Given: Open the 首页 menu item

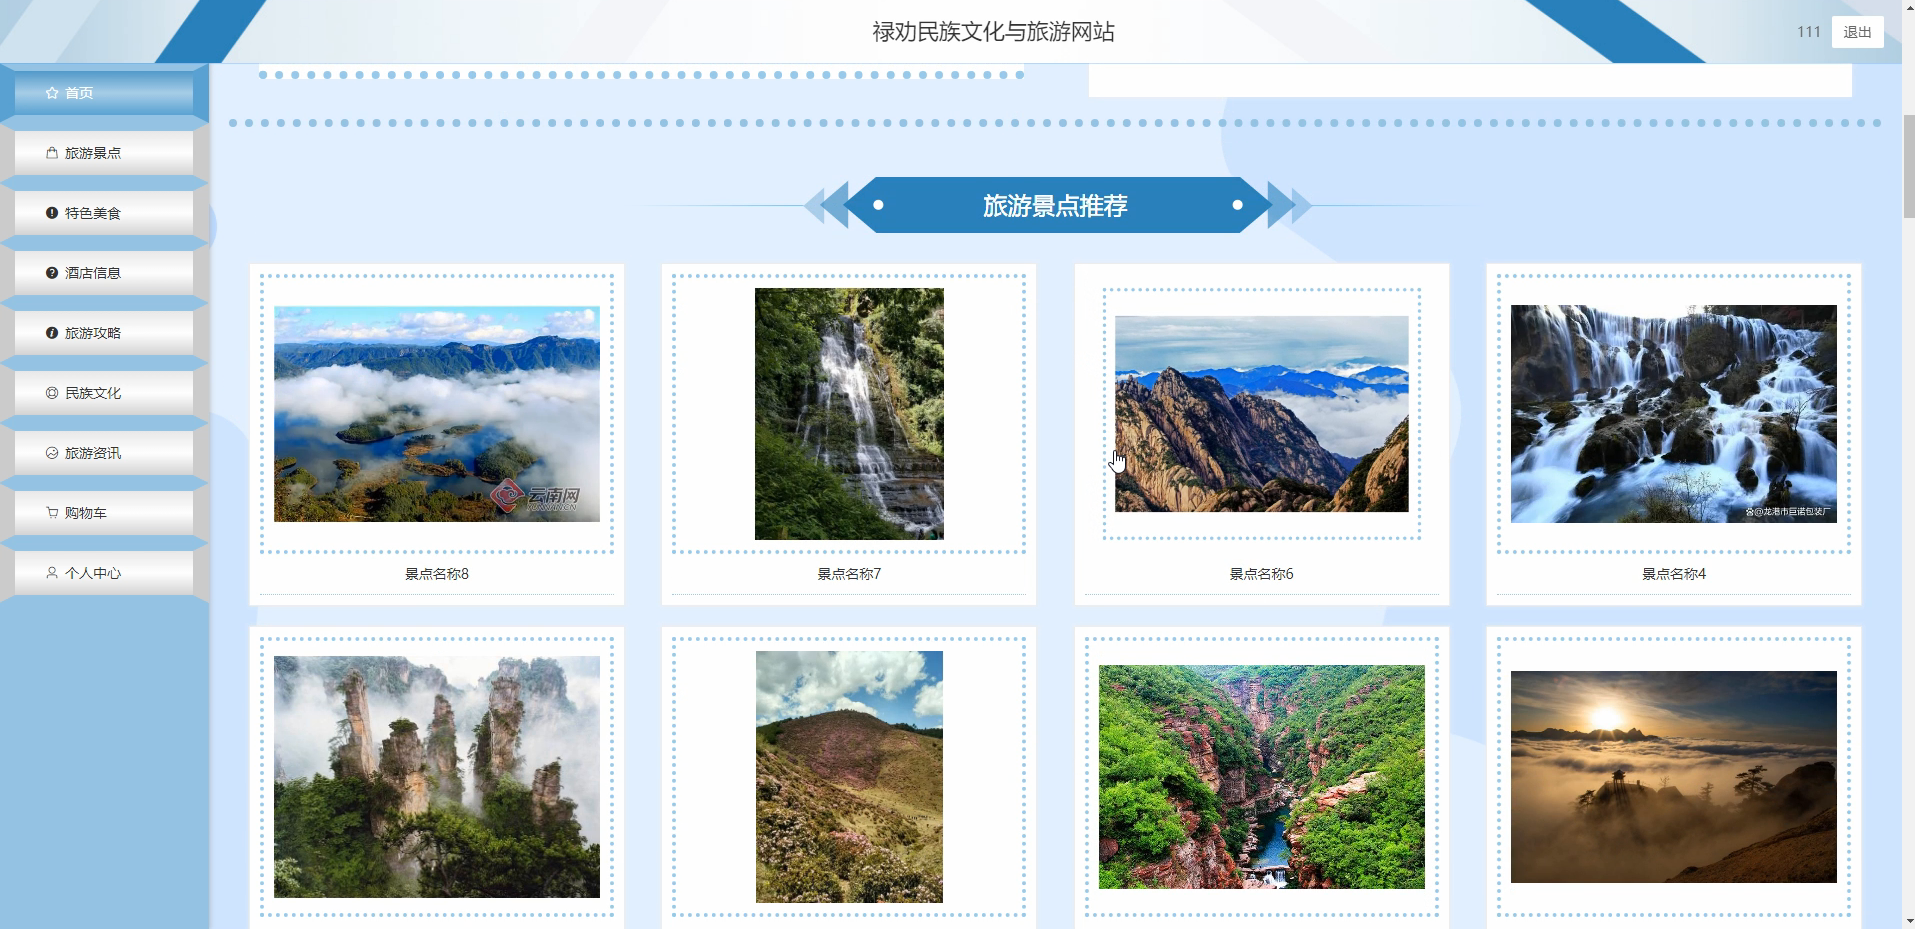Looking at the screenshot, I should tap(104, 93).
